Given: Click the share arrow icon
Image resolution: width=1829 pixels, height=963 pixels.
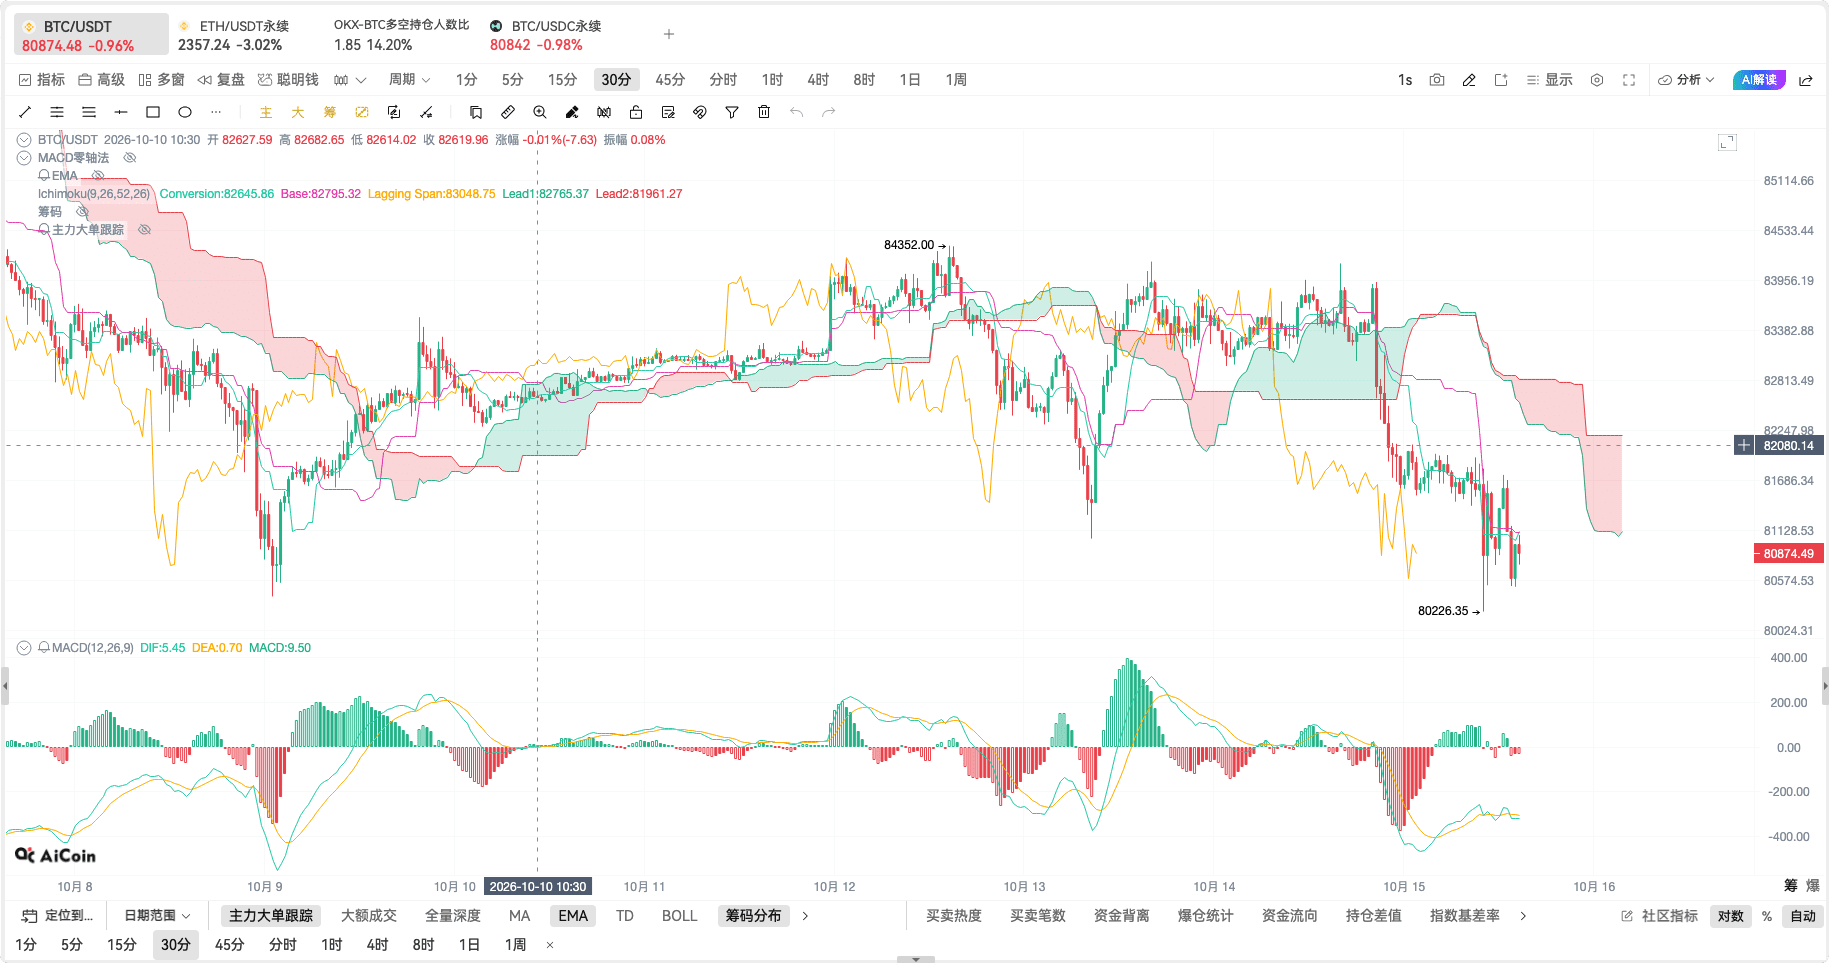Looking at the screenshot, I should (1806, 80).
